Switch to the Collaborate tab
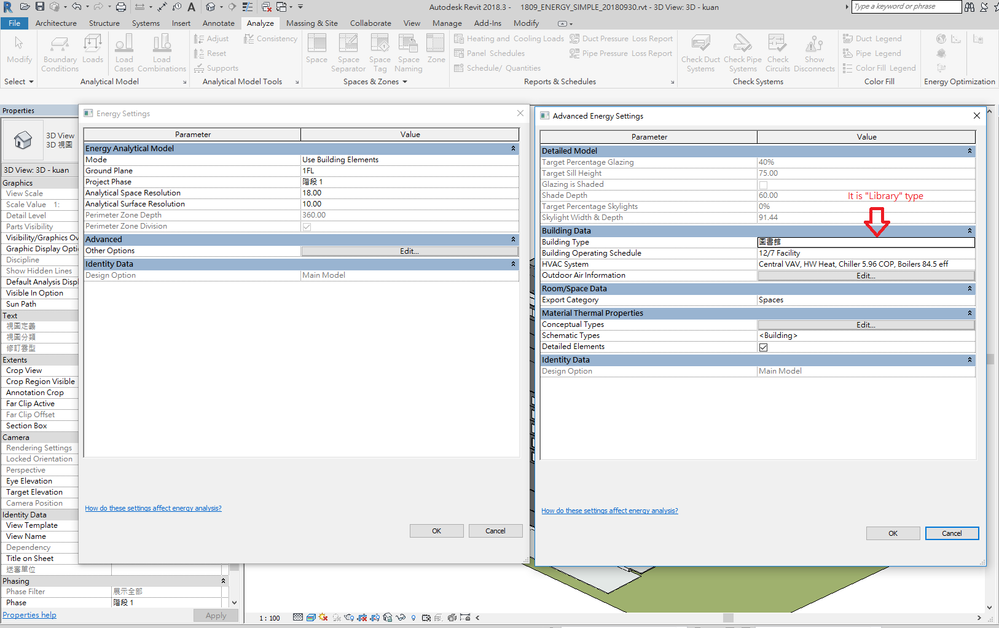 click(x=370, y=23)
